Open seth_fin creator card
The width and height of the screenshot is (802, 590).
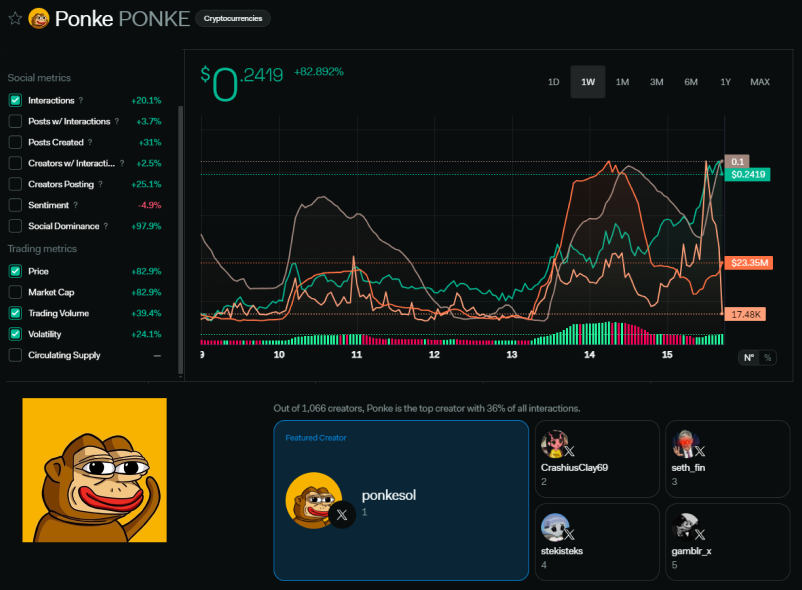click(x=728, y=459)
